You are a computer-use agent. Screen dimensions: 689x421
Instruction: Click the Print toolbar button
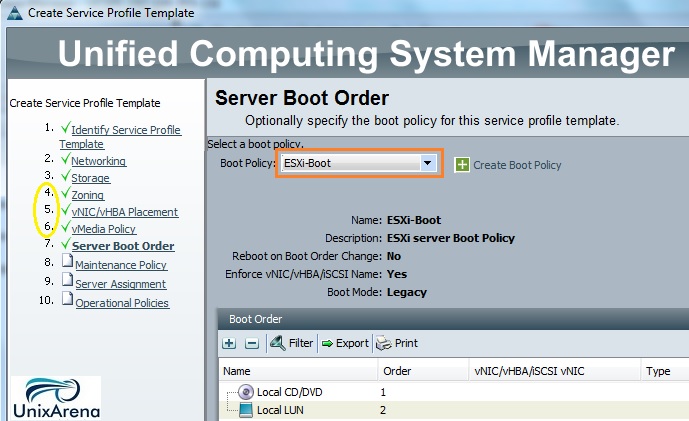pyautogui.click(x=397, y=343)
